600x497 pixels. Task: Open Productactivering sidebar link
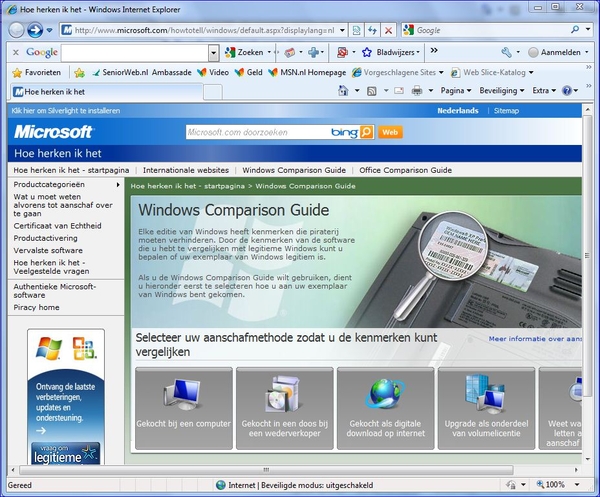(45, 238)
